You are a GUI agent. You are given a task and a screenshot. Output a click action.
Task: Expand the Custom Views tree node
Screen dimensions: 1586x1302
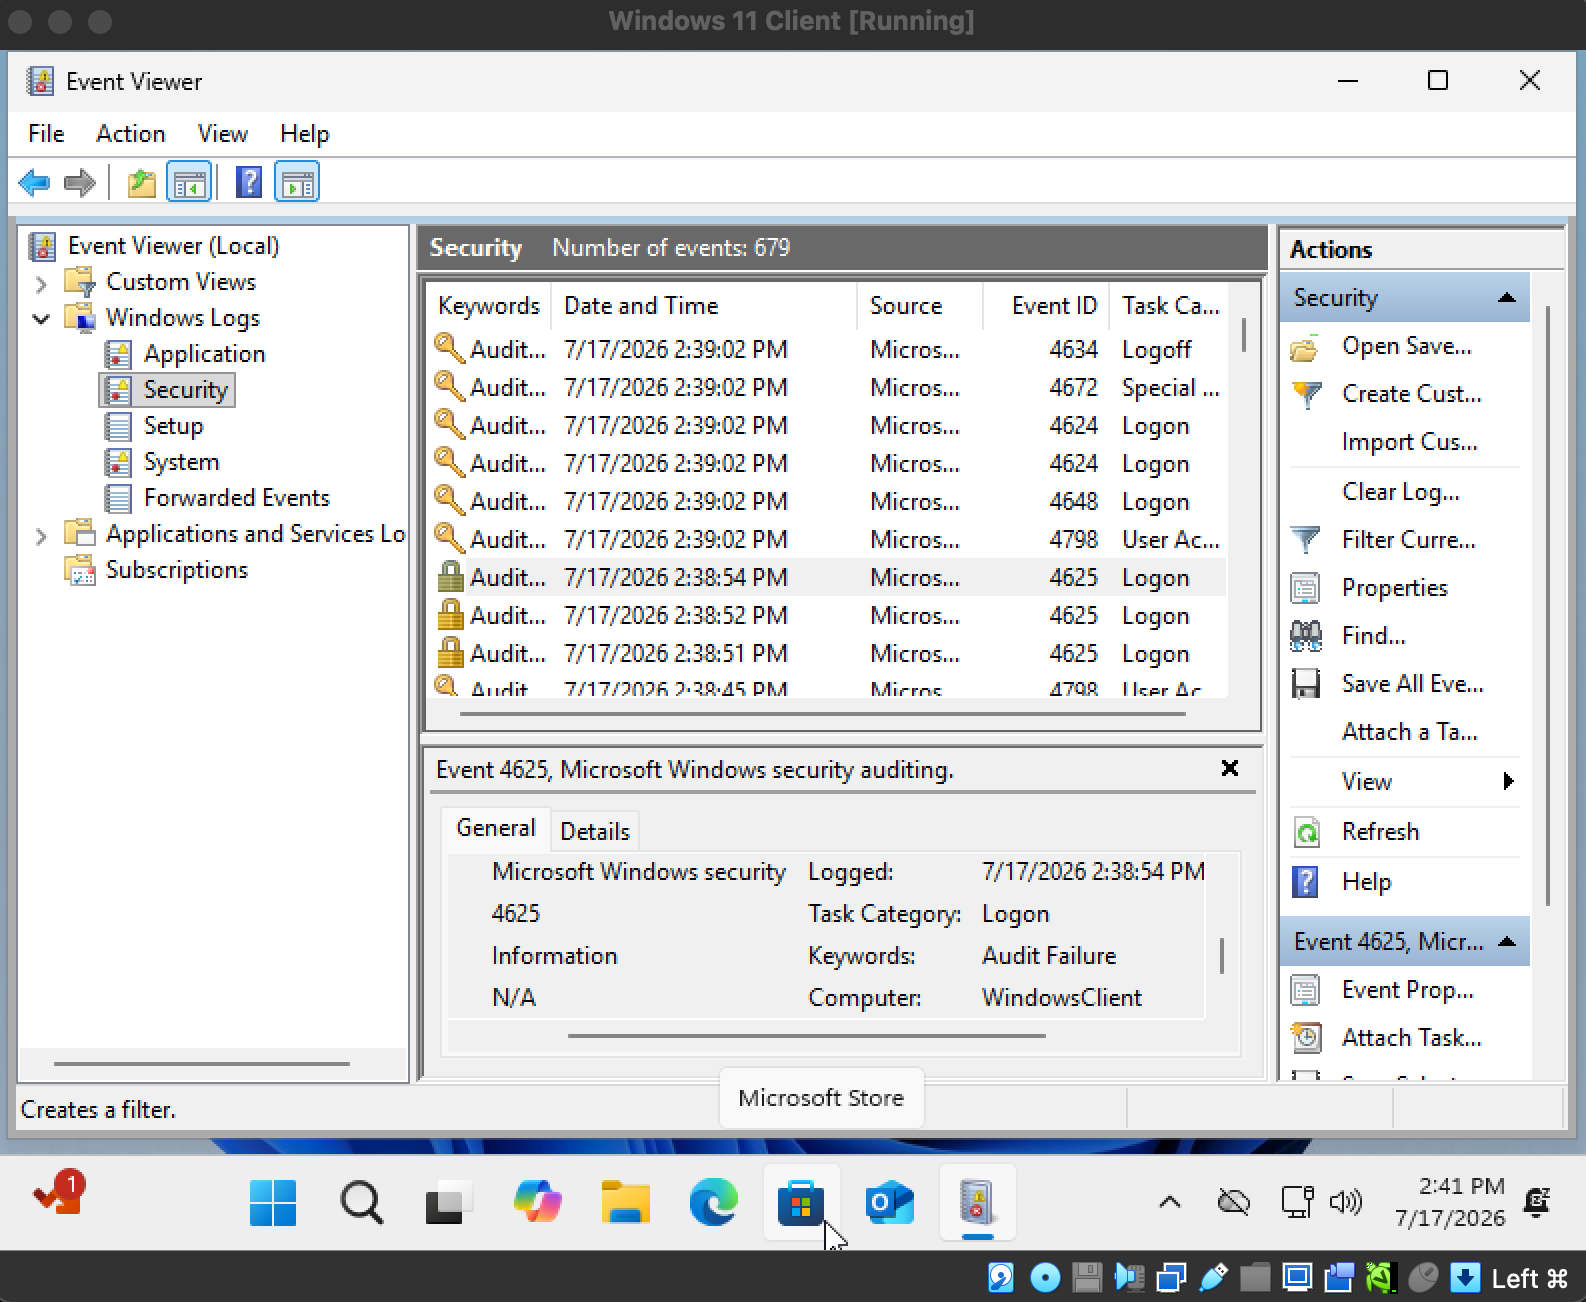41,284
